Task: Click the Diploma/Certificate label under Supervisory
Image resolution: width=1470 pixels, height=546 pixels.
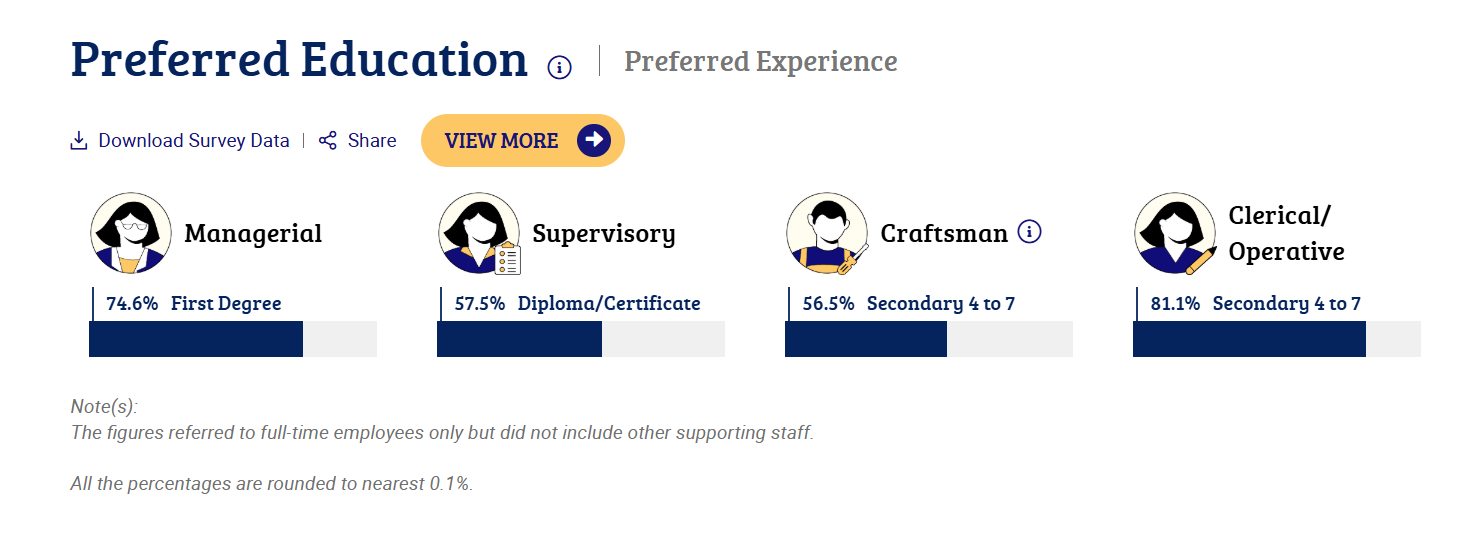Action: tap(609, 303)
